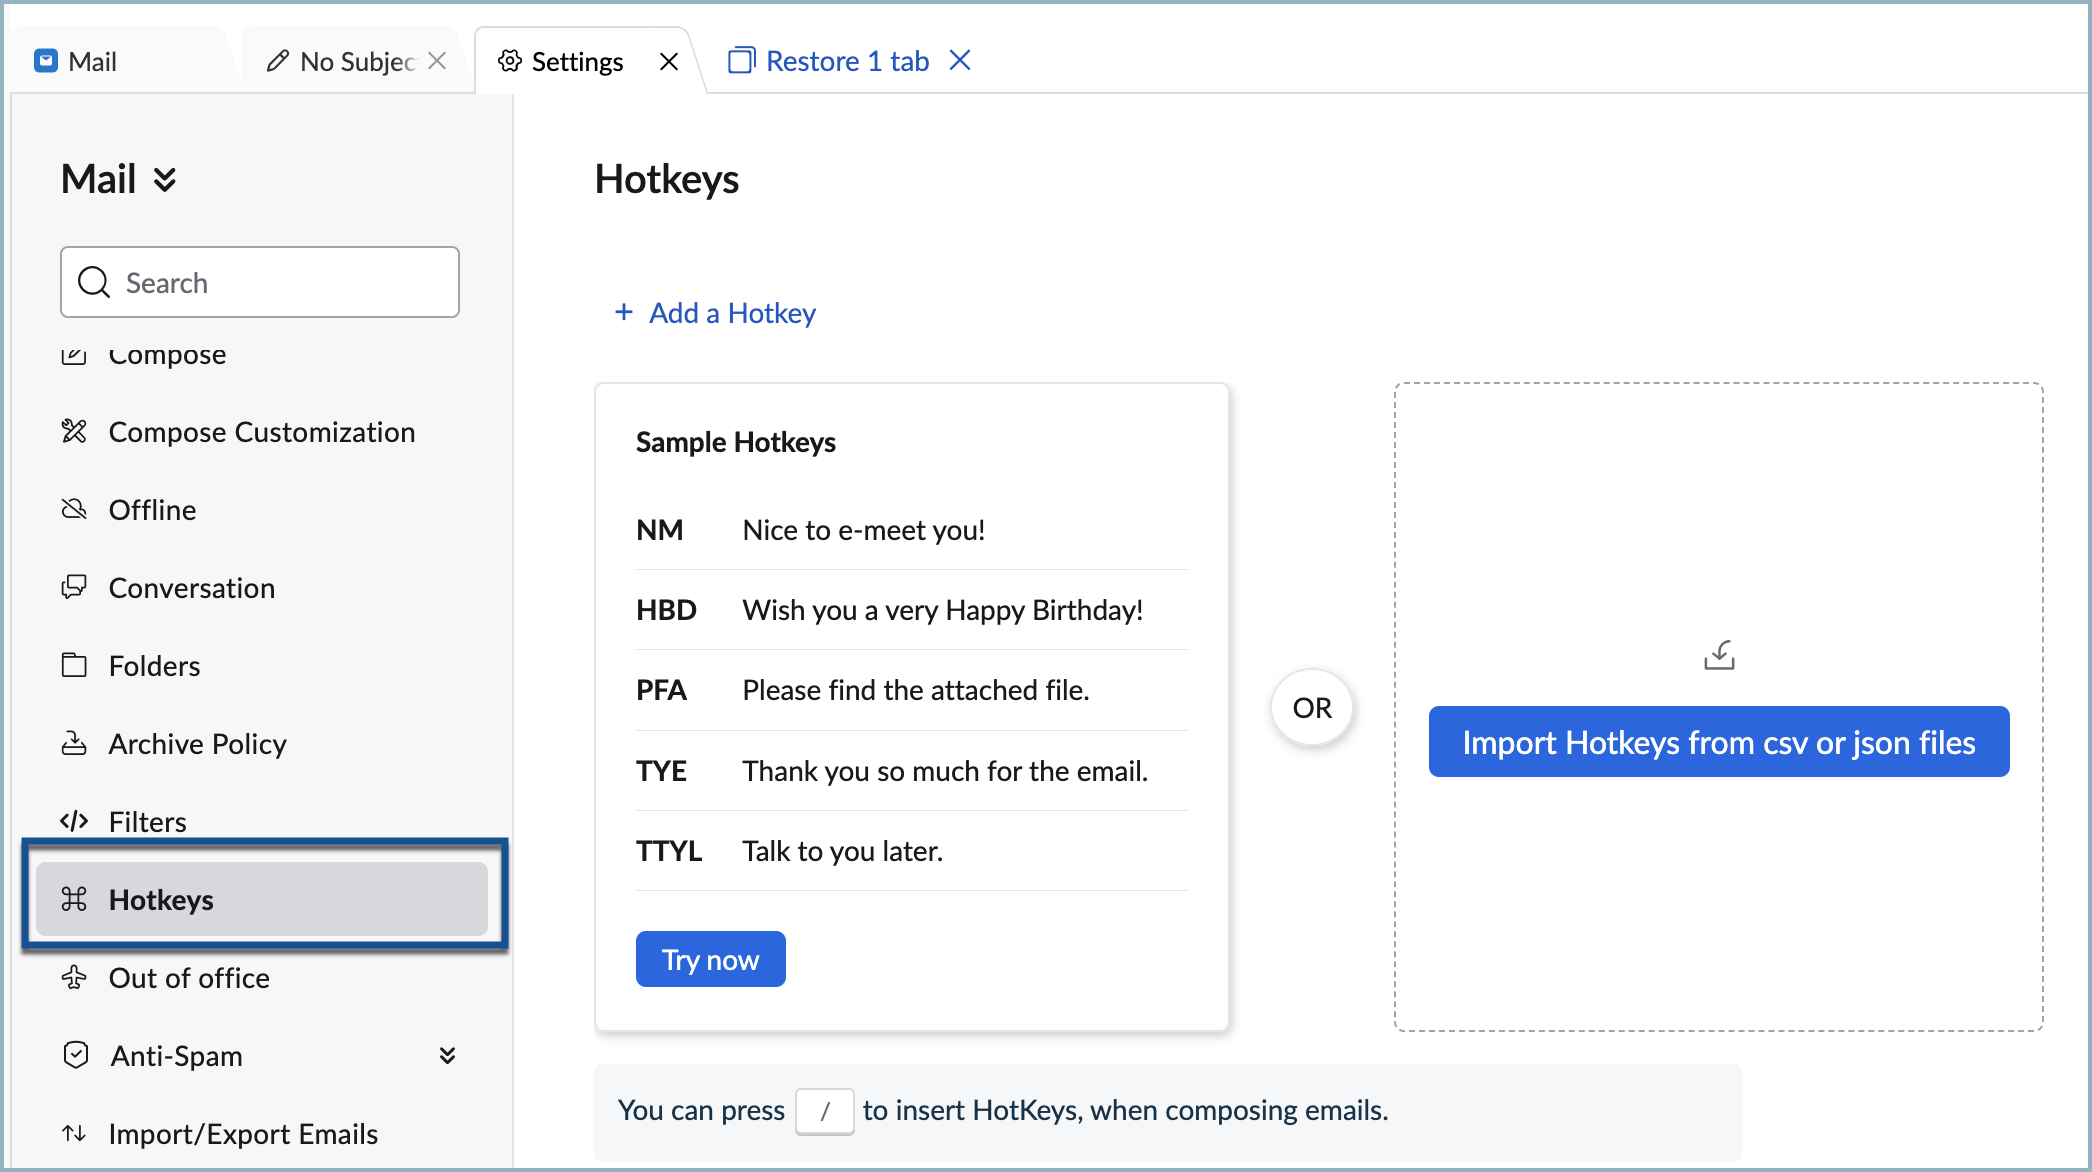Expand the Anti-Spam section chevron
This screenshot has width=2092, height=1172.
tap(447, 1055)
